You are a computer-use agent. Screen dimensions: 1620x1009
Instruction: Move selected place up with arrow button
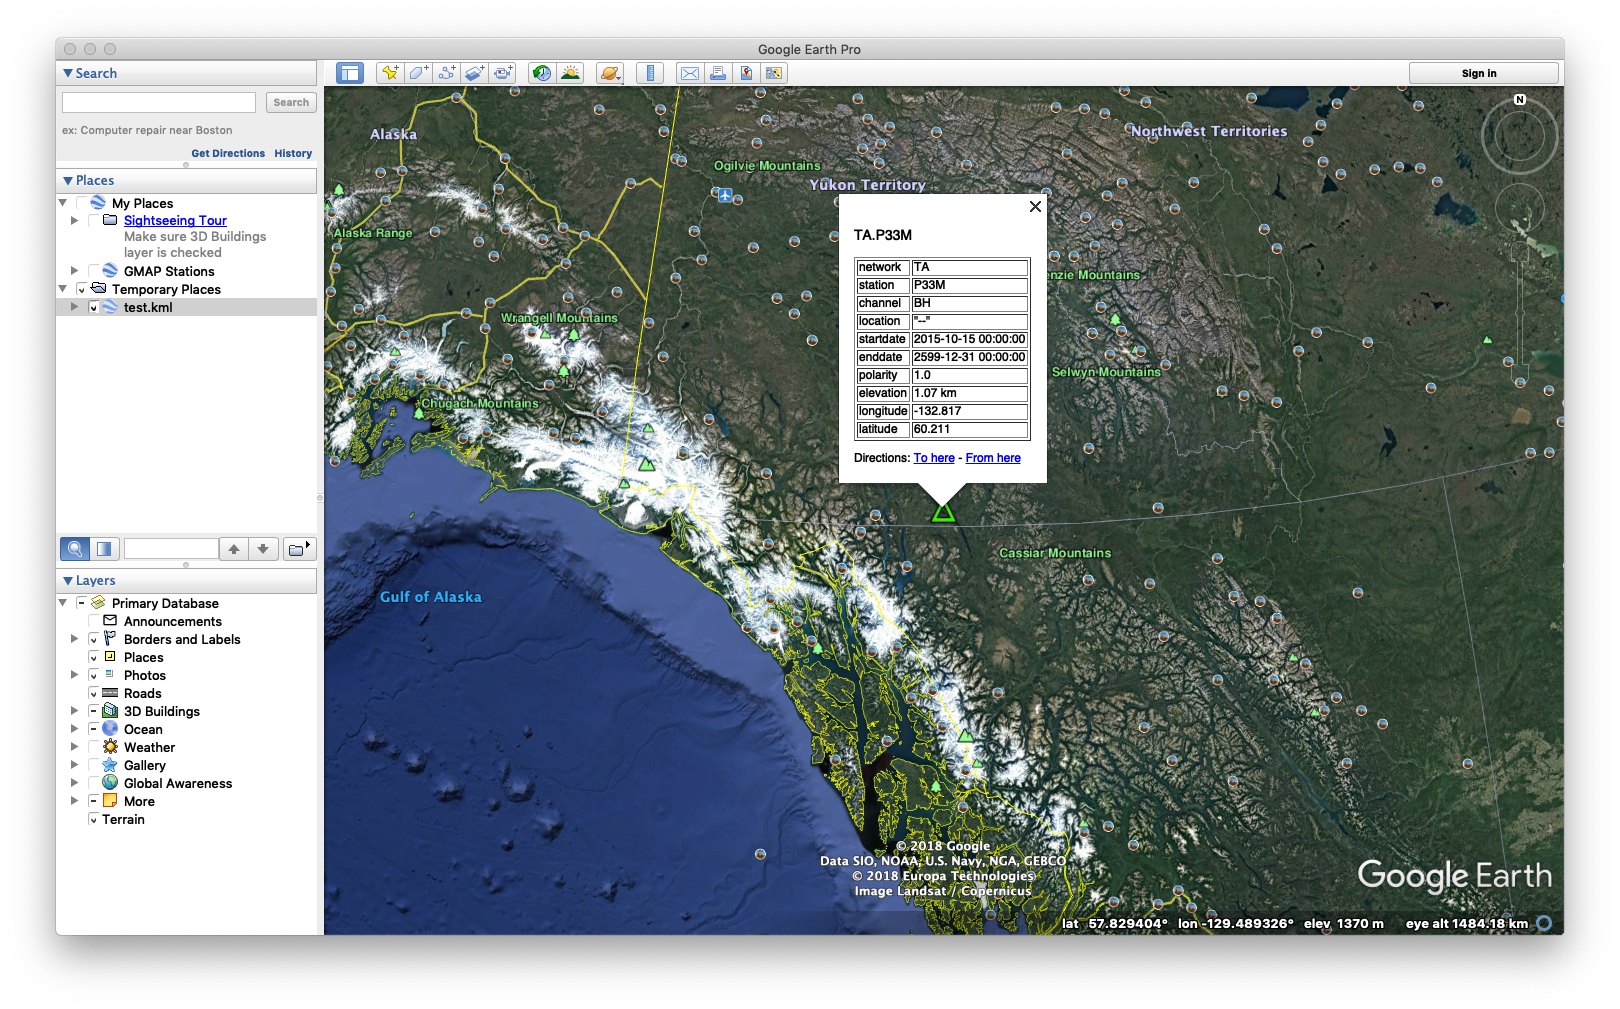[234, 549]
